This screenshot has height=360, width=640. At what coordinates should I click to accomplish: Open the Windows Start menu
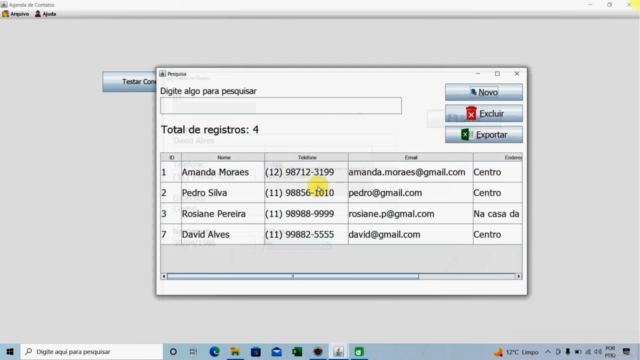point(10,351)
